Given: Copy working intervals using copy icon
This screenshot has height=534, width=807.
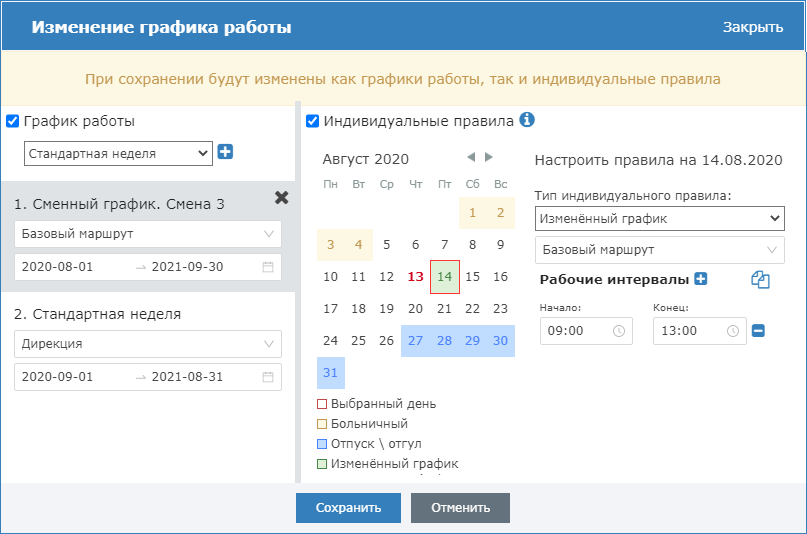Looking at the screenshot, I should (x=760, y=281).
